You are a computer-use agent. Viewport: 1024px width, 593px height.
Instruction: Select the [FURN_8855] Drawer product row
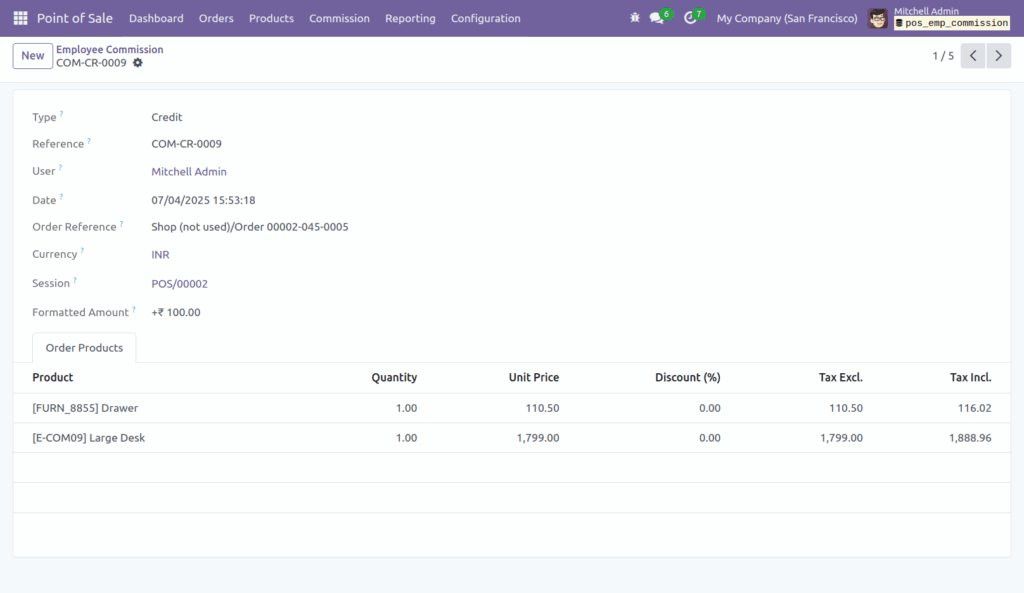point(88,408)
